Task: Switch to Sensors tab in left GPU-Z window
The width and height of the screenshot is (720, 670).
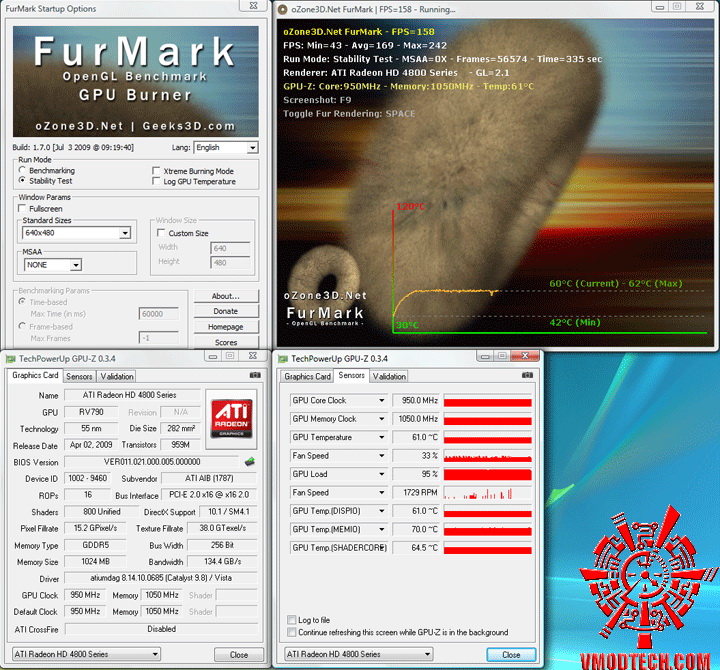Action: click(79, 377)
